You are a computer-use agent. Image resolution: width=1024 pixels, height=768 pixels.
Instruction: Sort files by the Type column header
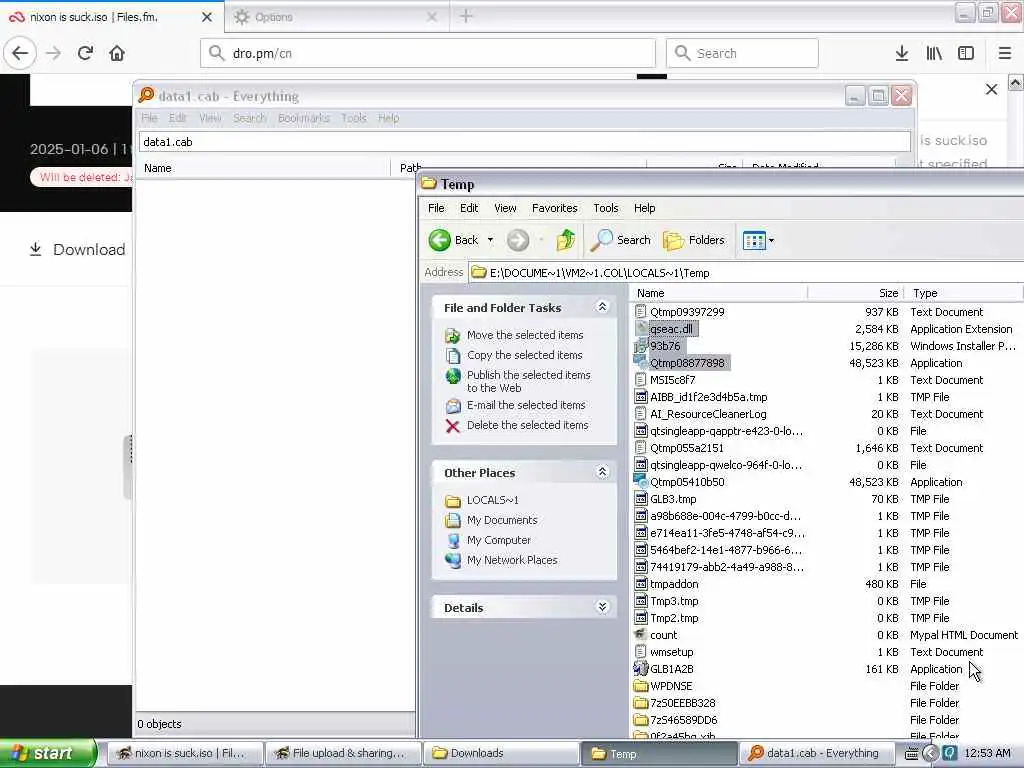point(963,293)
